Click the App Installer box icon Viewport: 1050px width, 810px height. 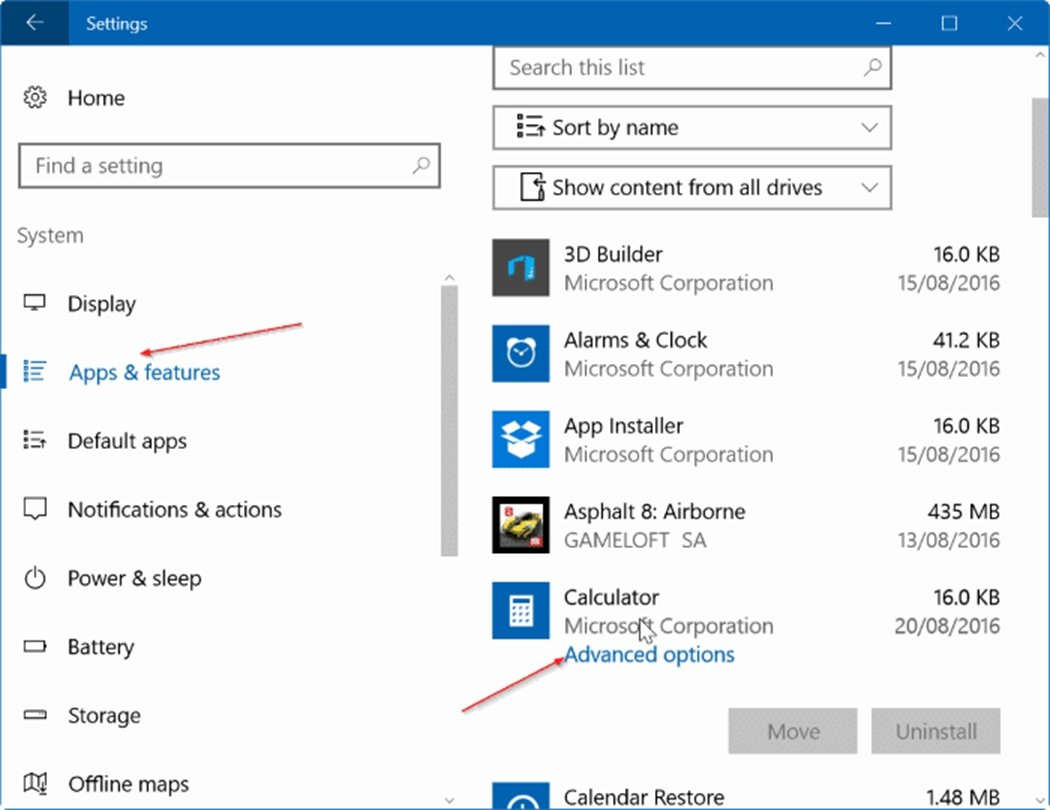(521, 440)
